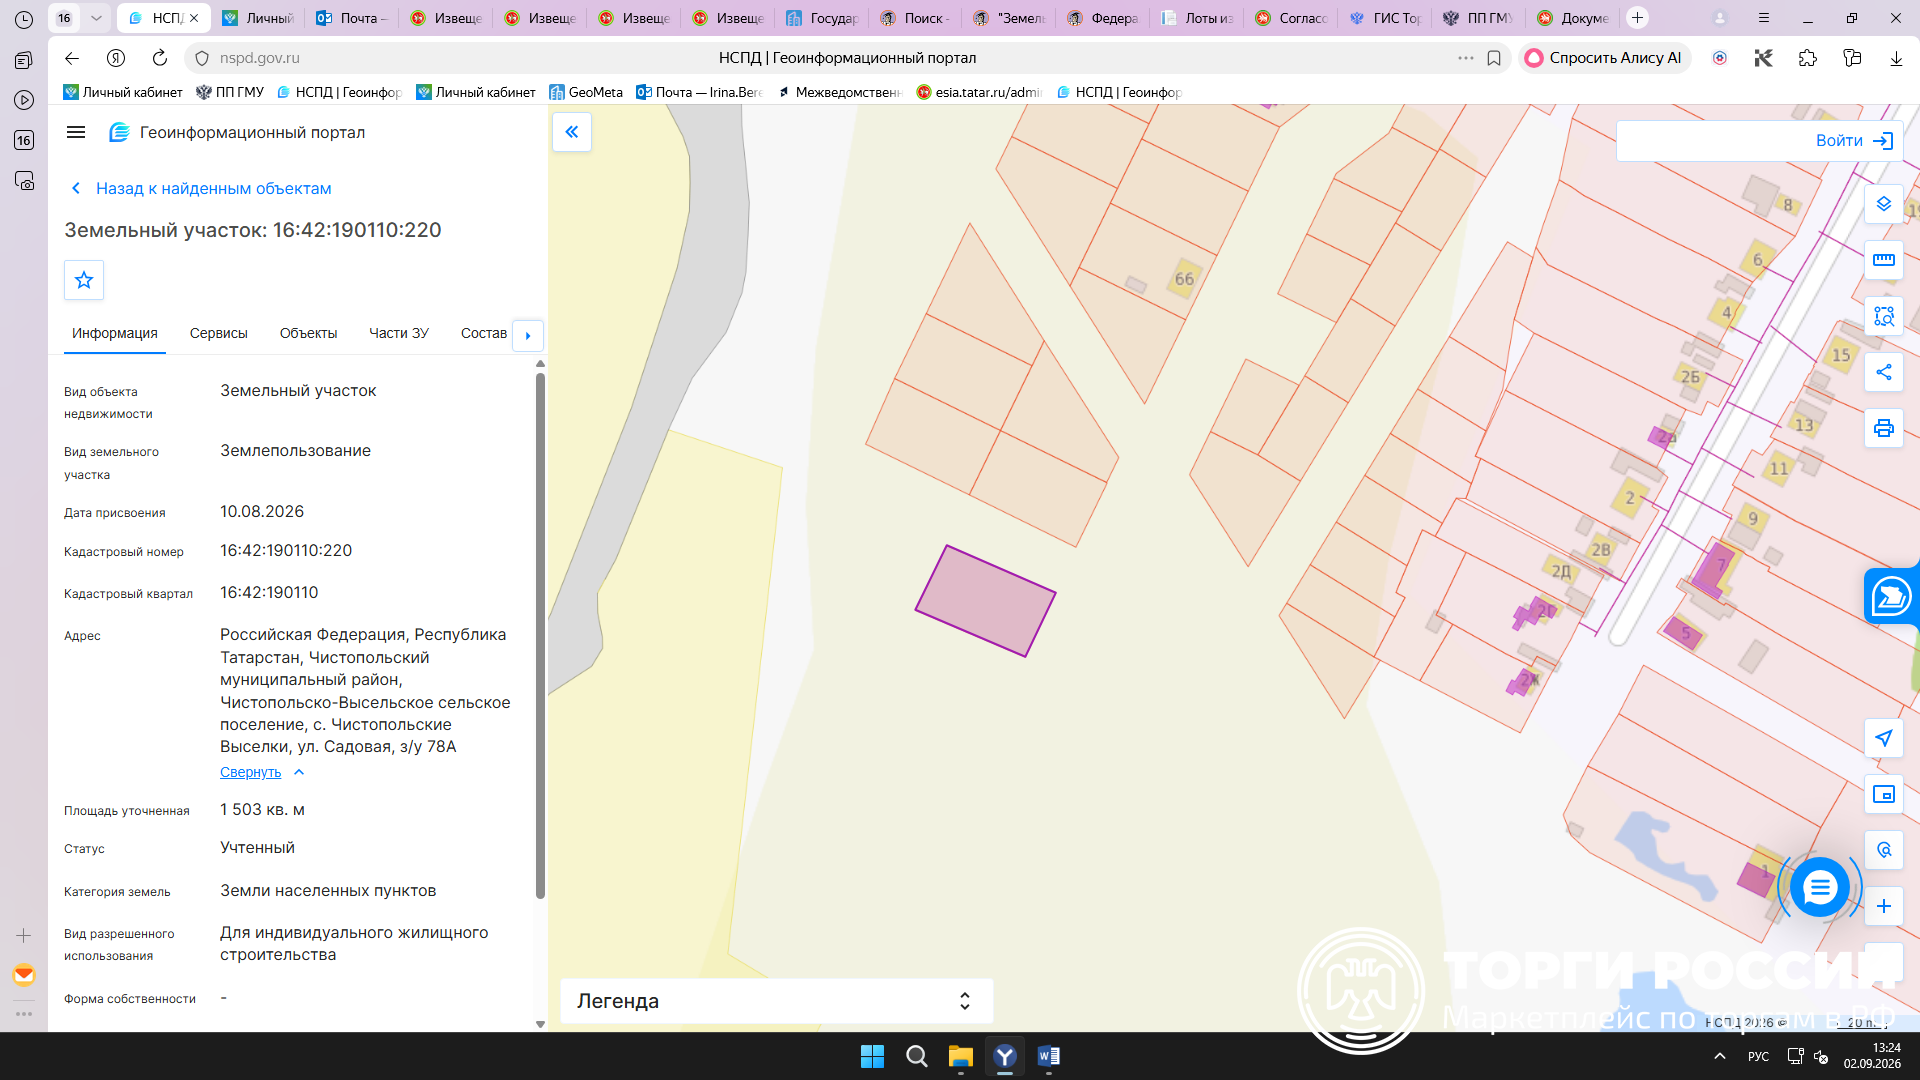The height and width of the screenshot is (1080, 1920).
Task: Show more tabs with the right arrow
Action: (528, 335)
